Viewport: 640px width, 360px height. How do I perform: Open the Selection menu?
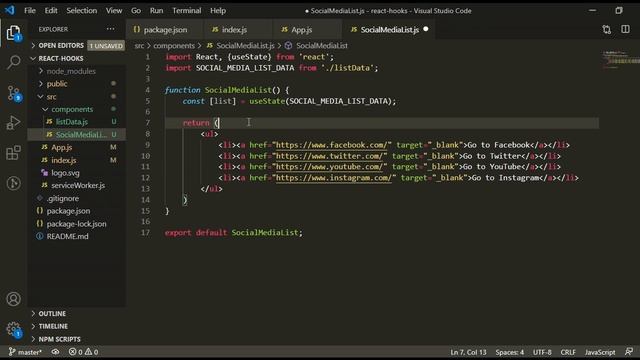pyautogui.click(x=82, y=11)
